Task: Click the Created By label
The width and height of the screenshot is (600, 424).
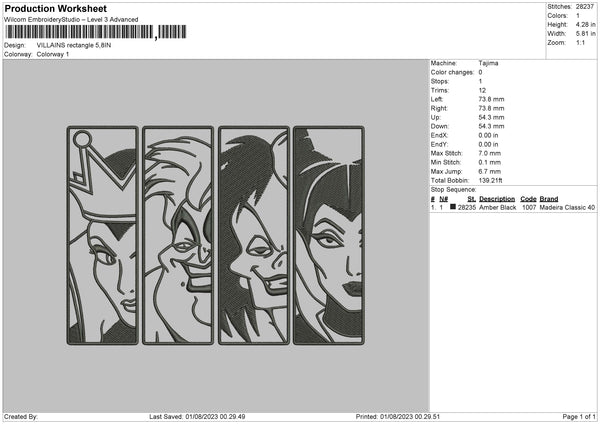Action: (21, 417)
